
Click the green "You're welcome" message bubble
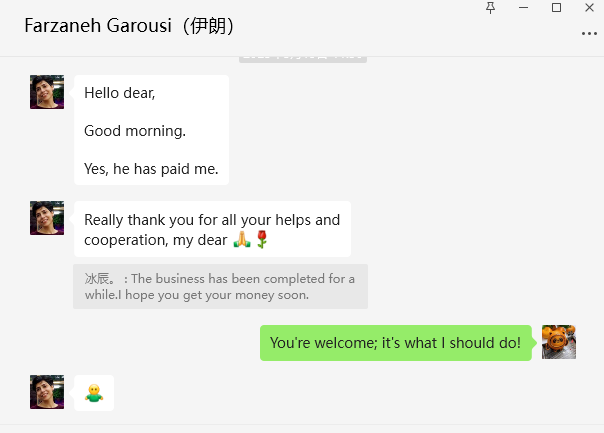pyautogui.click(x=395, y=343)
